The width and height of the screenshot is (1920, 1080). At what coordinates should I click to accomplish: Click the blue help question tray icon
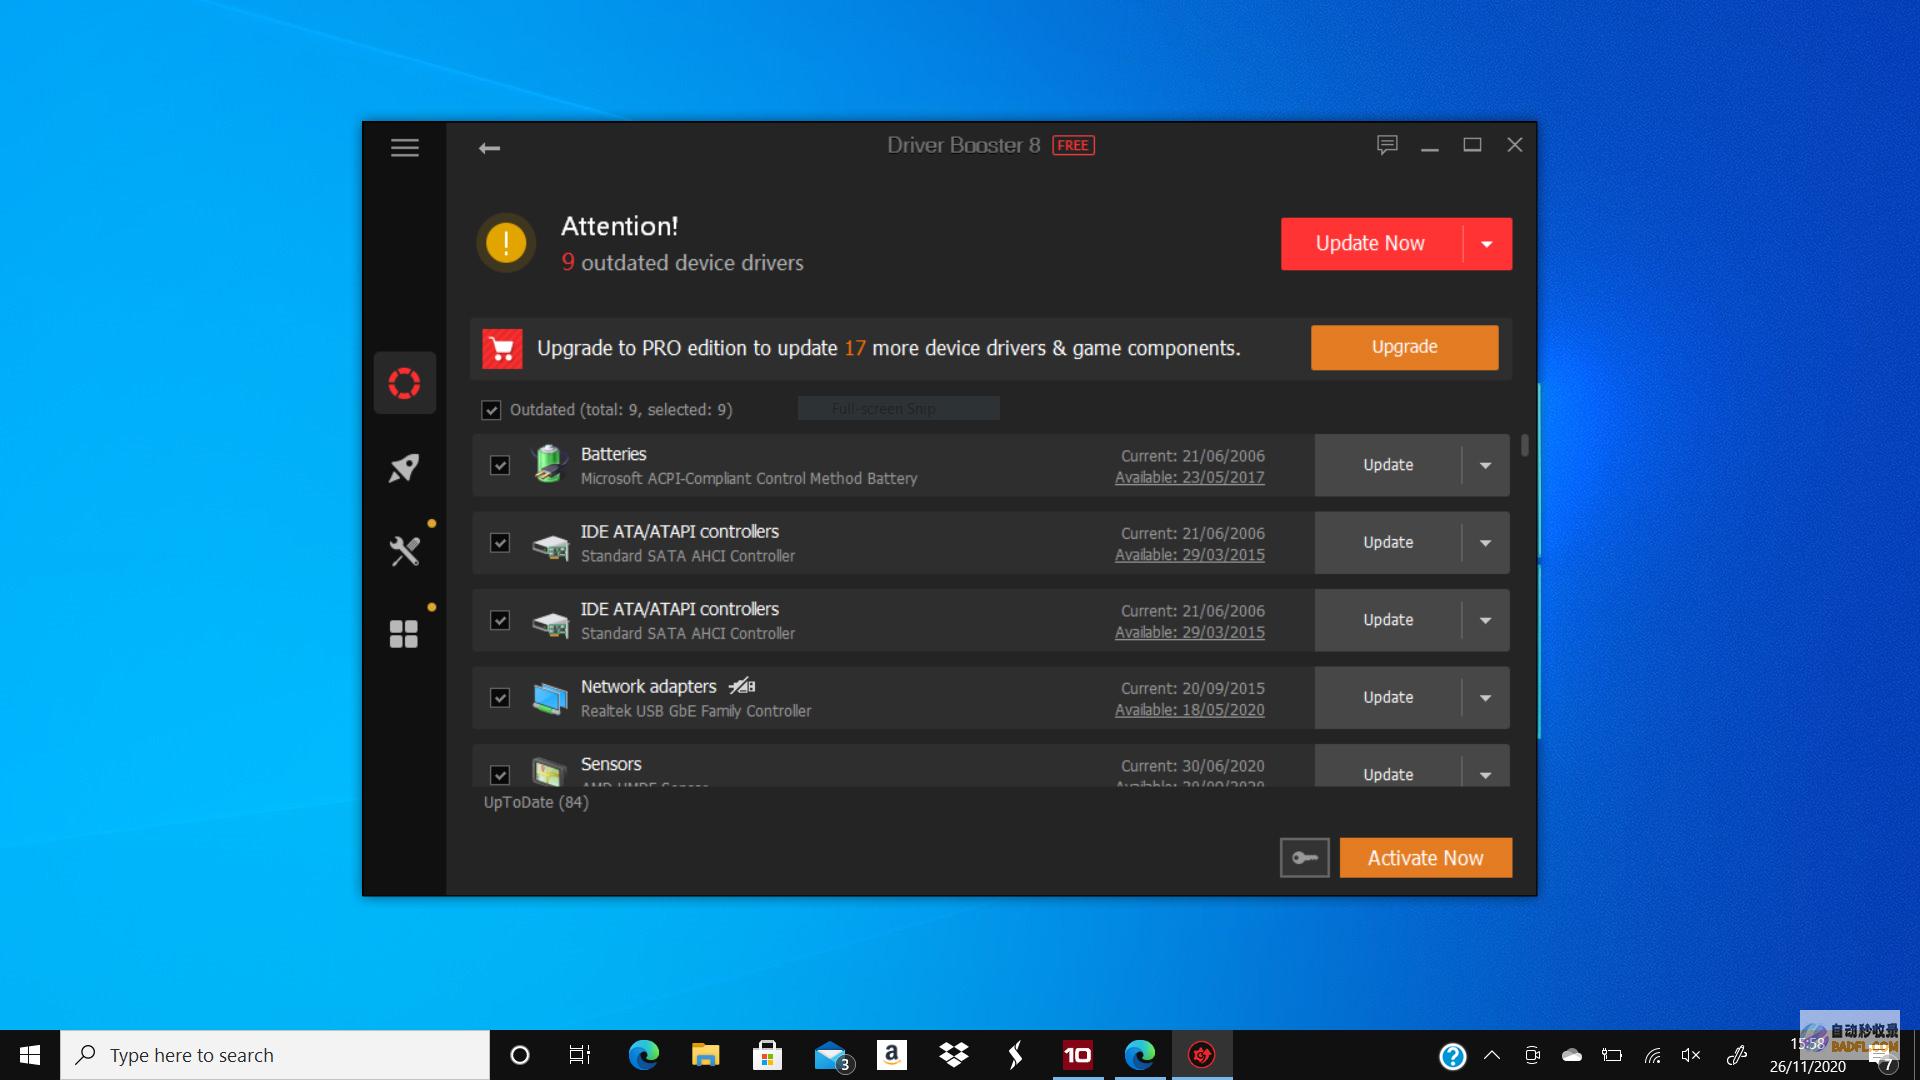coord(1453,1056)
